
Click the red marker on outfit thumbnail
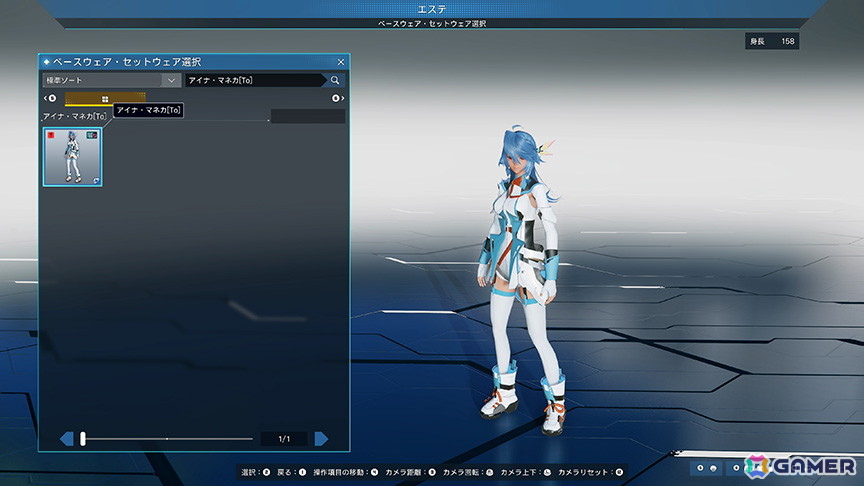coord(51,135)
